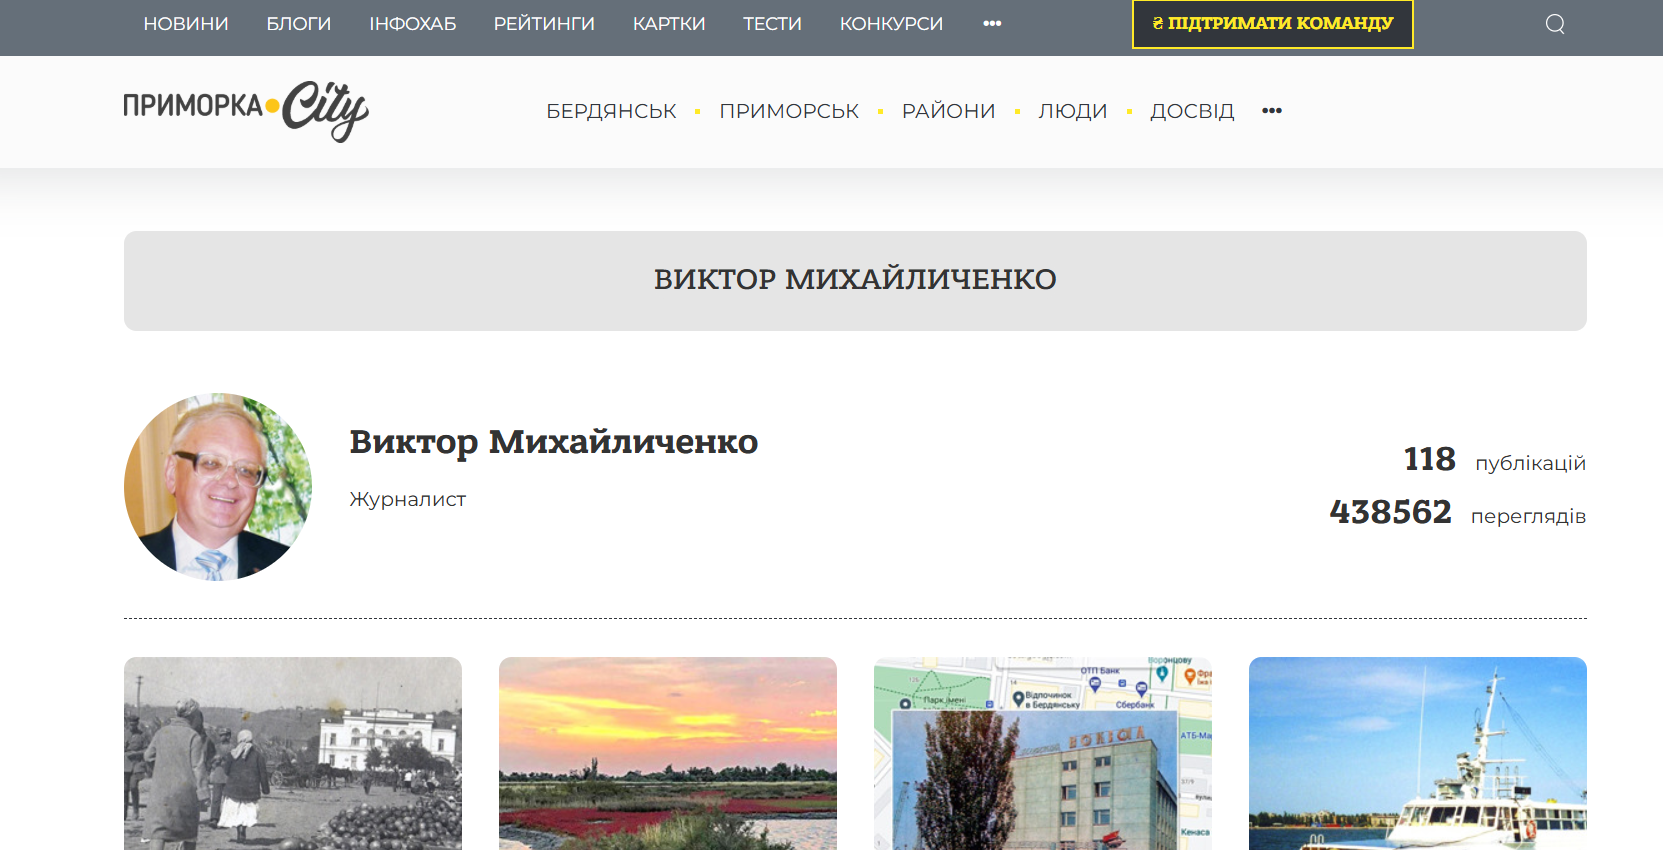Open НОВИНИ in top menu

click(186, 23)
